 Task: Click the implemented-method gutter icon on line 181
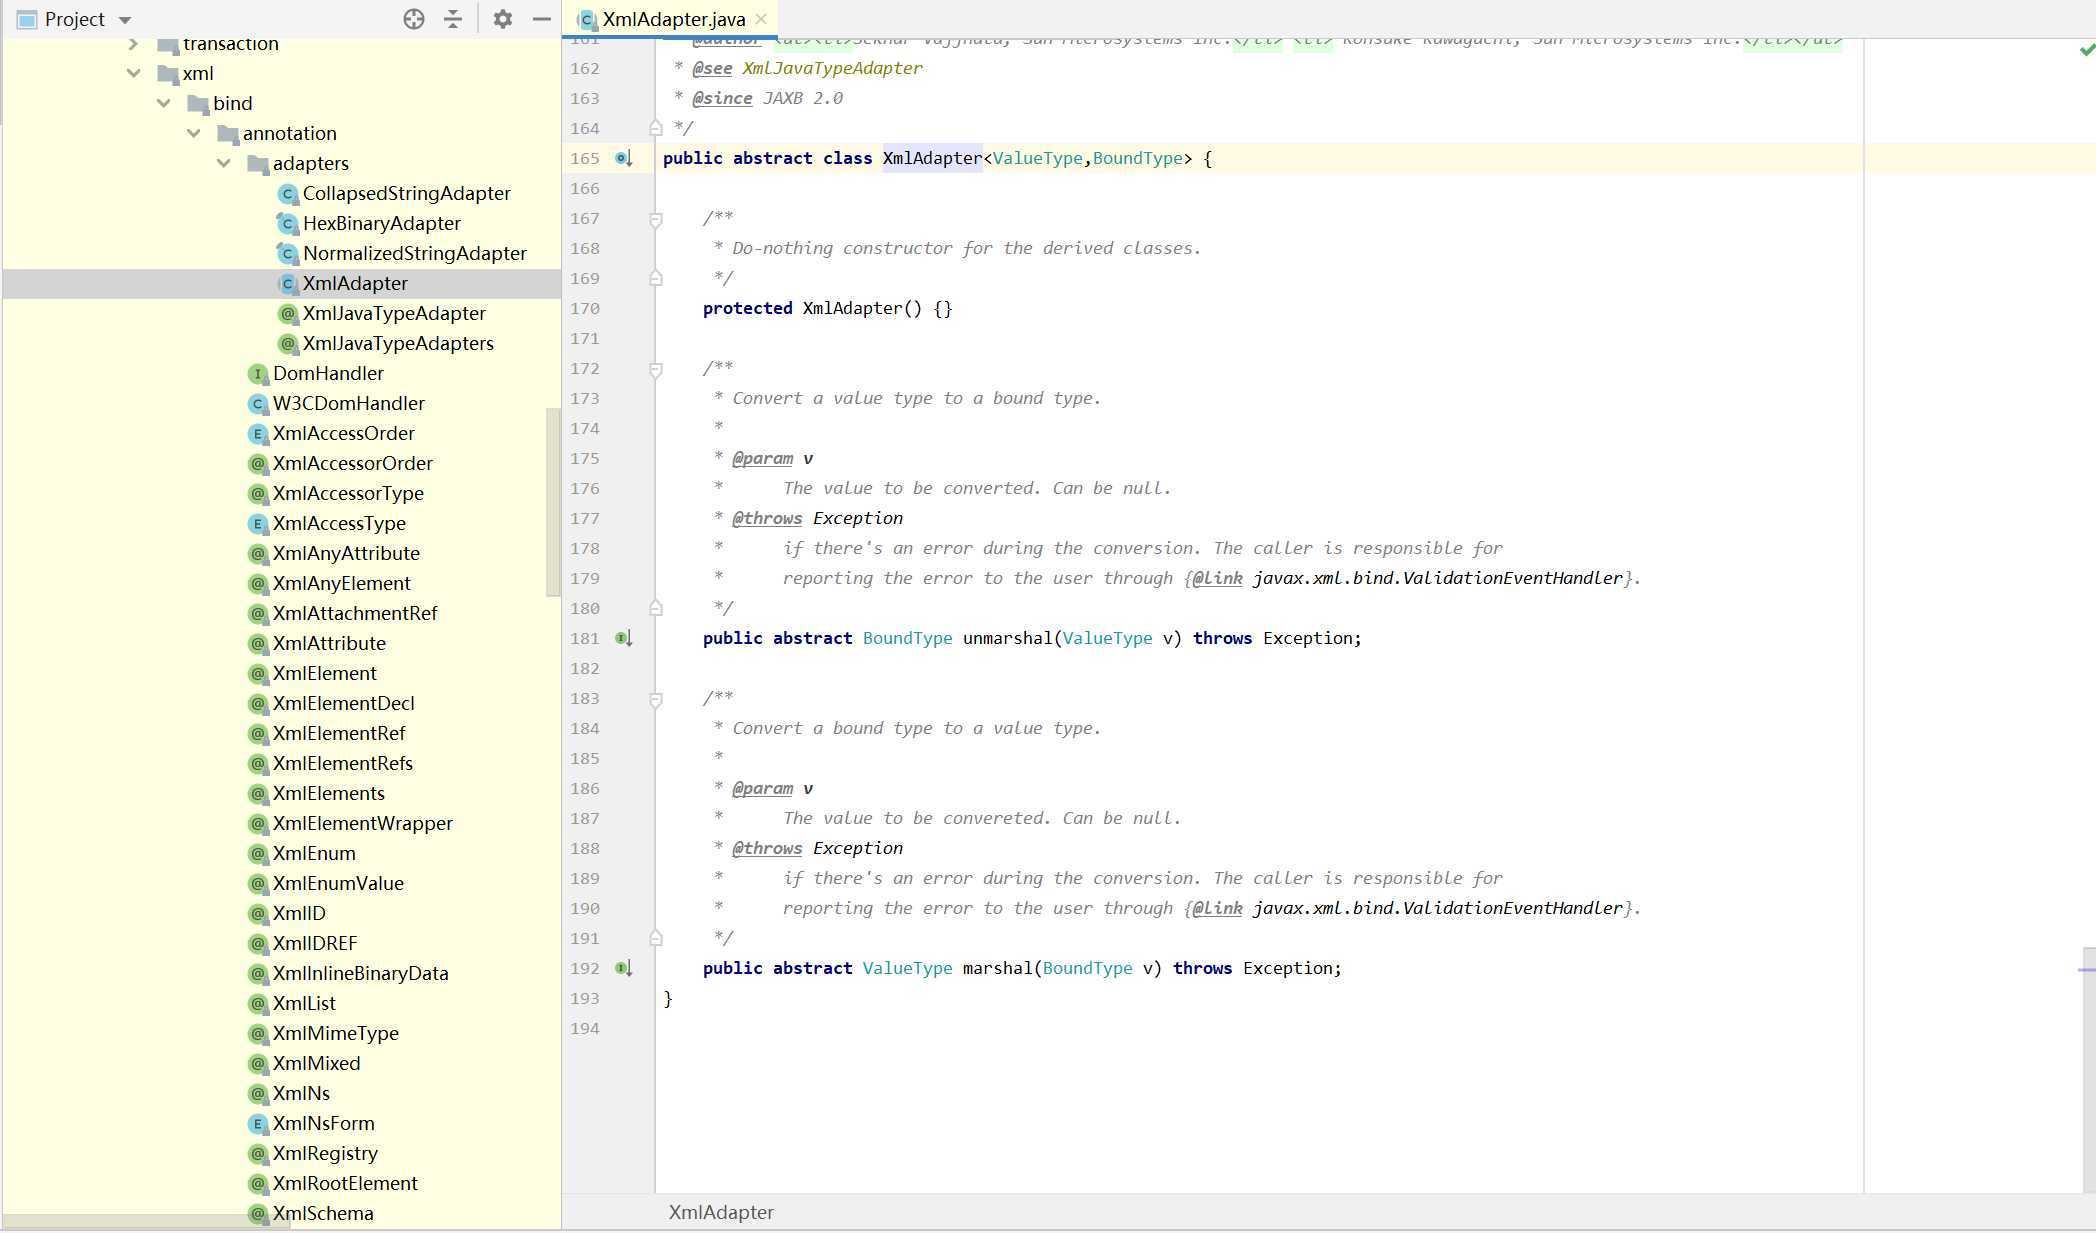(x=623, y=638)
